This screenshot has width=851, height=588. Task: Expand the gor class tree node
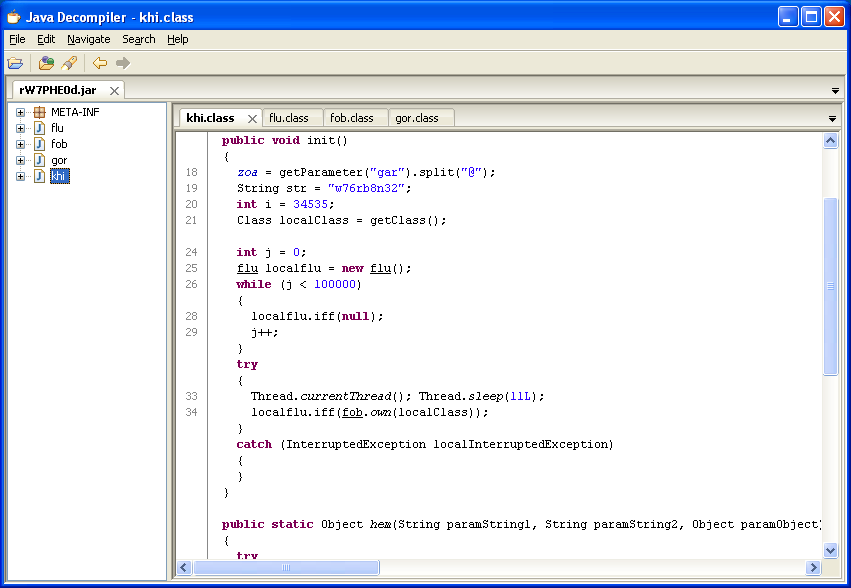tap(20, 160)
